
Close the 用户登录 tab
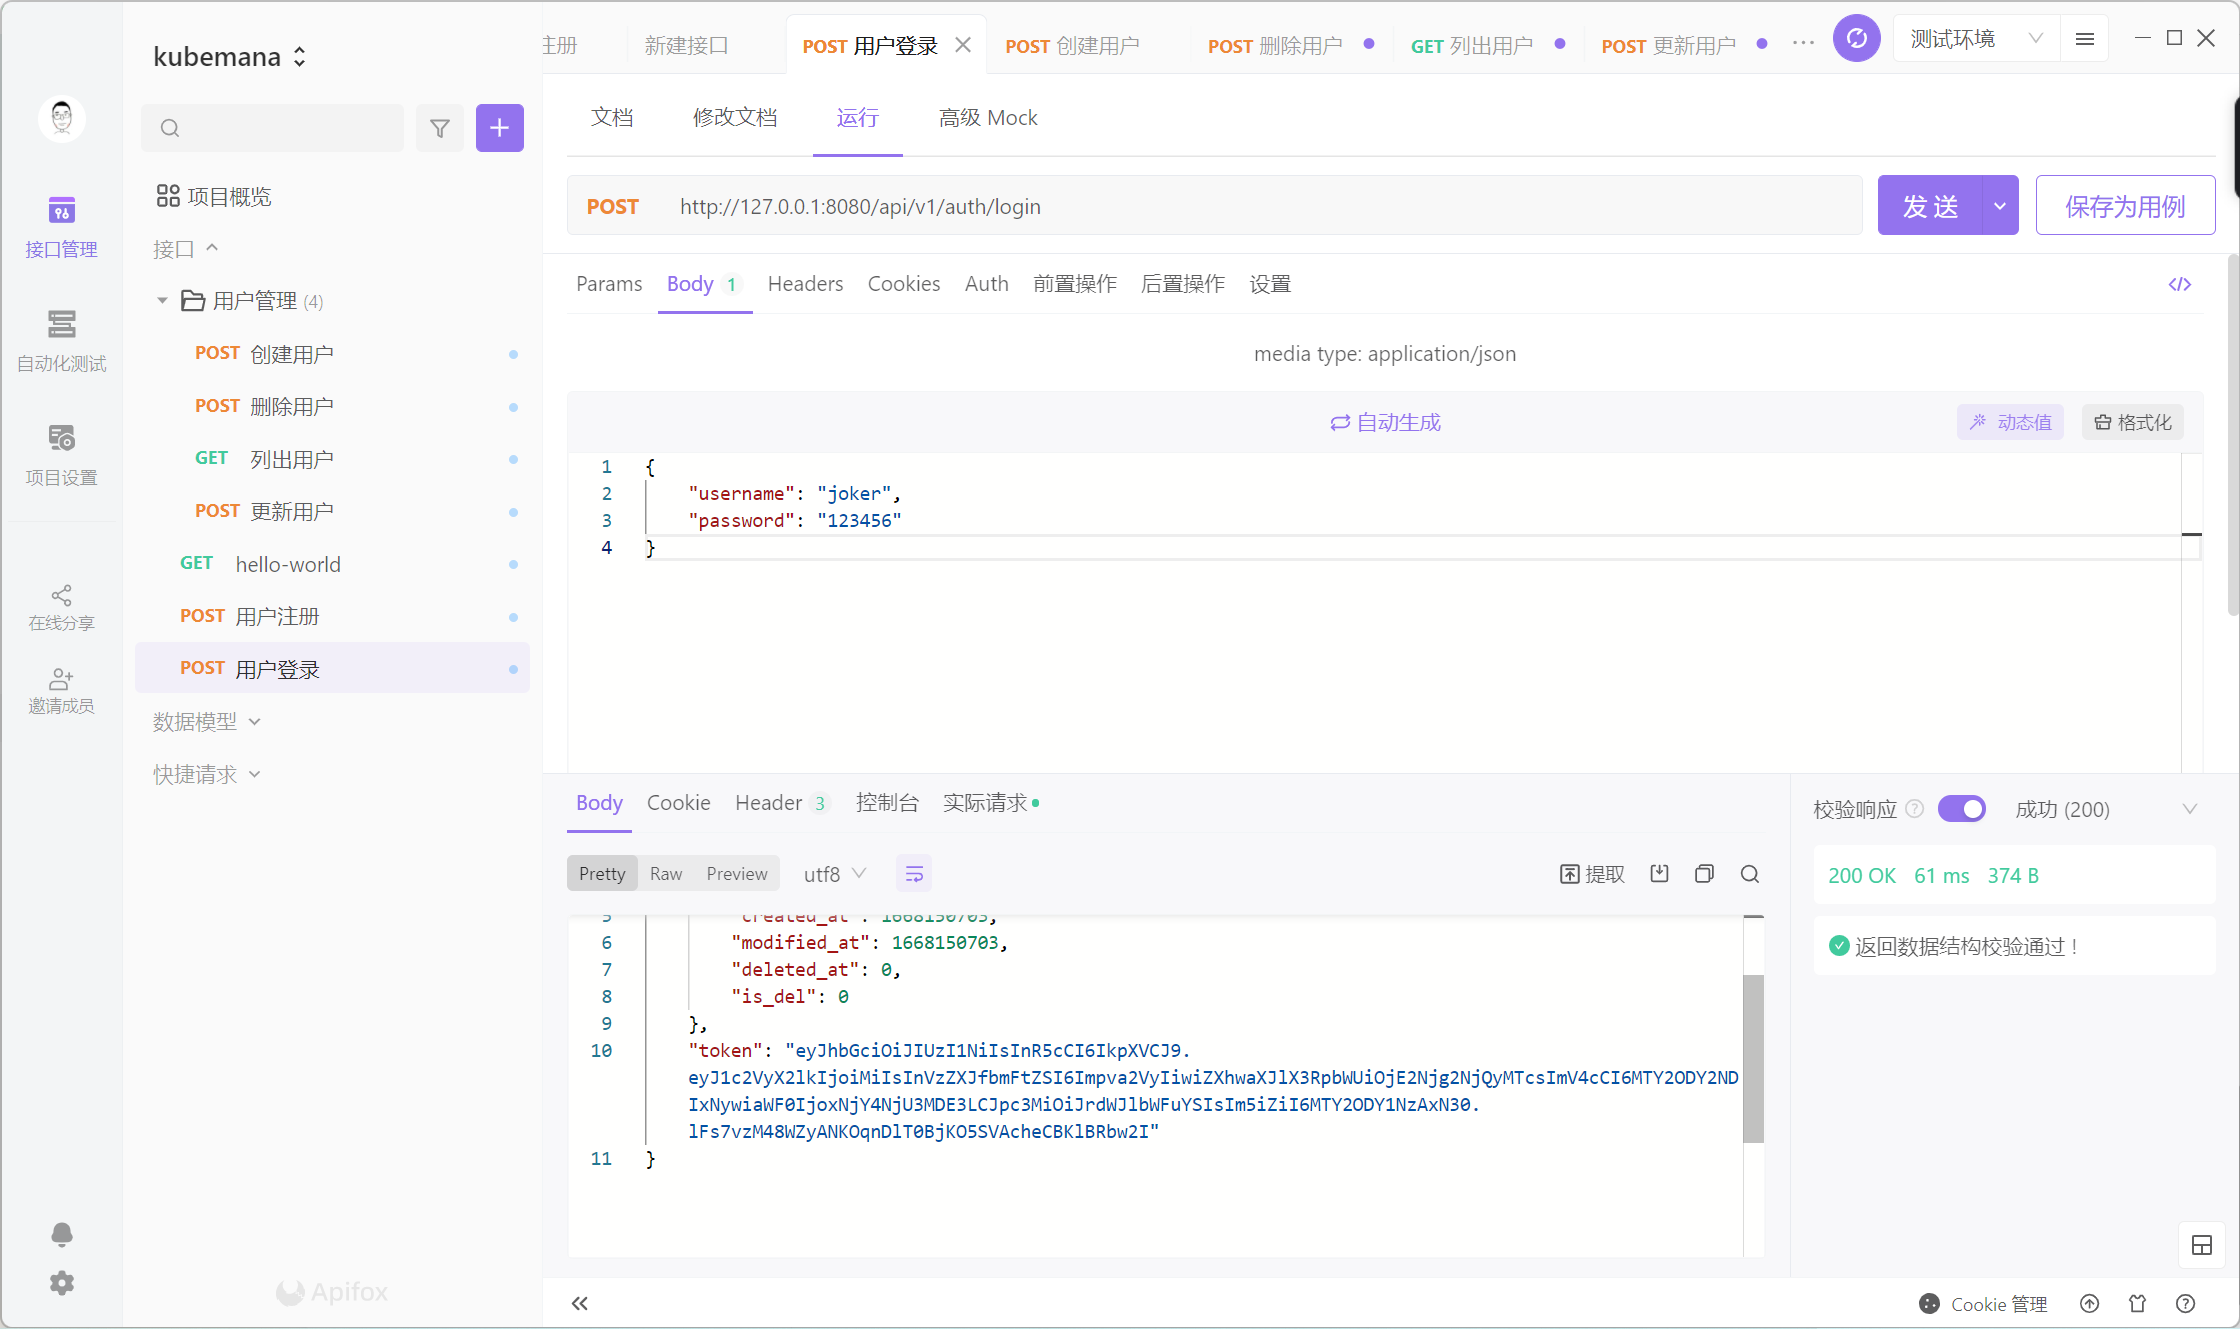tap(963, 45)
